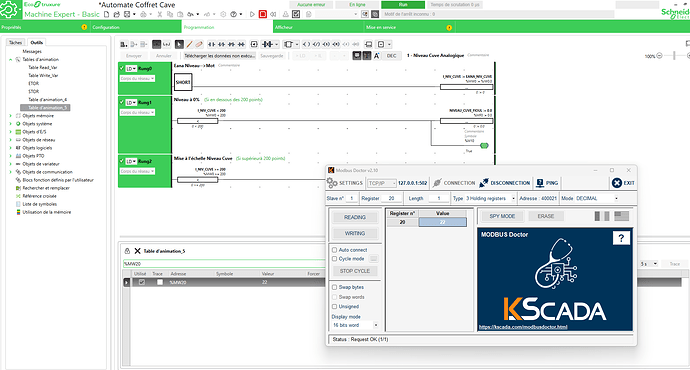Open the Mode DECIMAL dropdown
This screenshot has height=370, width=690.
[596, 198]
